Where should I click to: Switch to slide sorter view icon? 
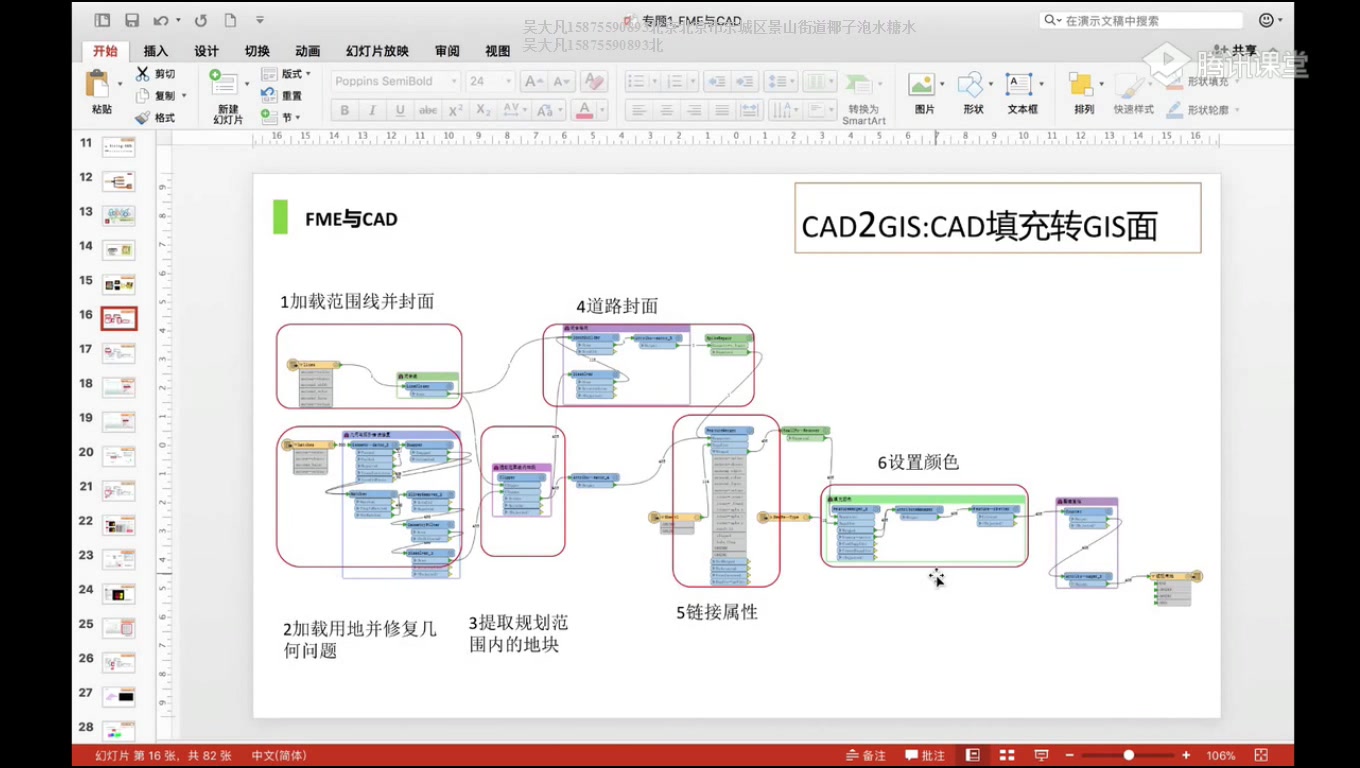[1006, 755]
